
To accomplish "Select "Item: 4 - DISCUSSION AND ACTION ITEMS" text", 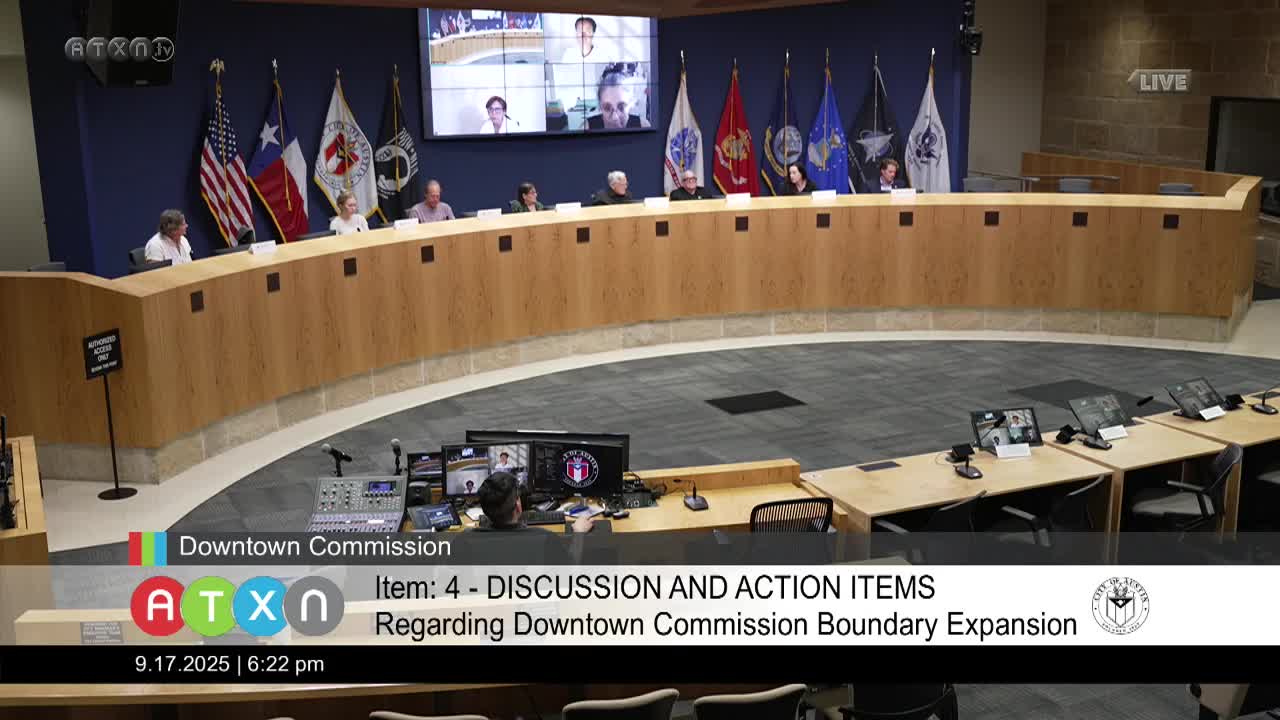I will click(x=655, y=587).
